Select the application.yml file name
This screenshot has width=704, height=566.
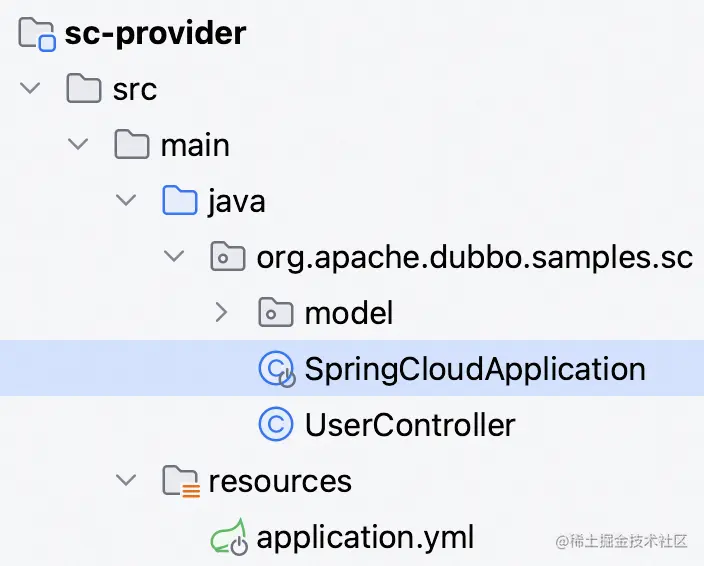tap(365, 537)
